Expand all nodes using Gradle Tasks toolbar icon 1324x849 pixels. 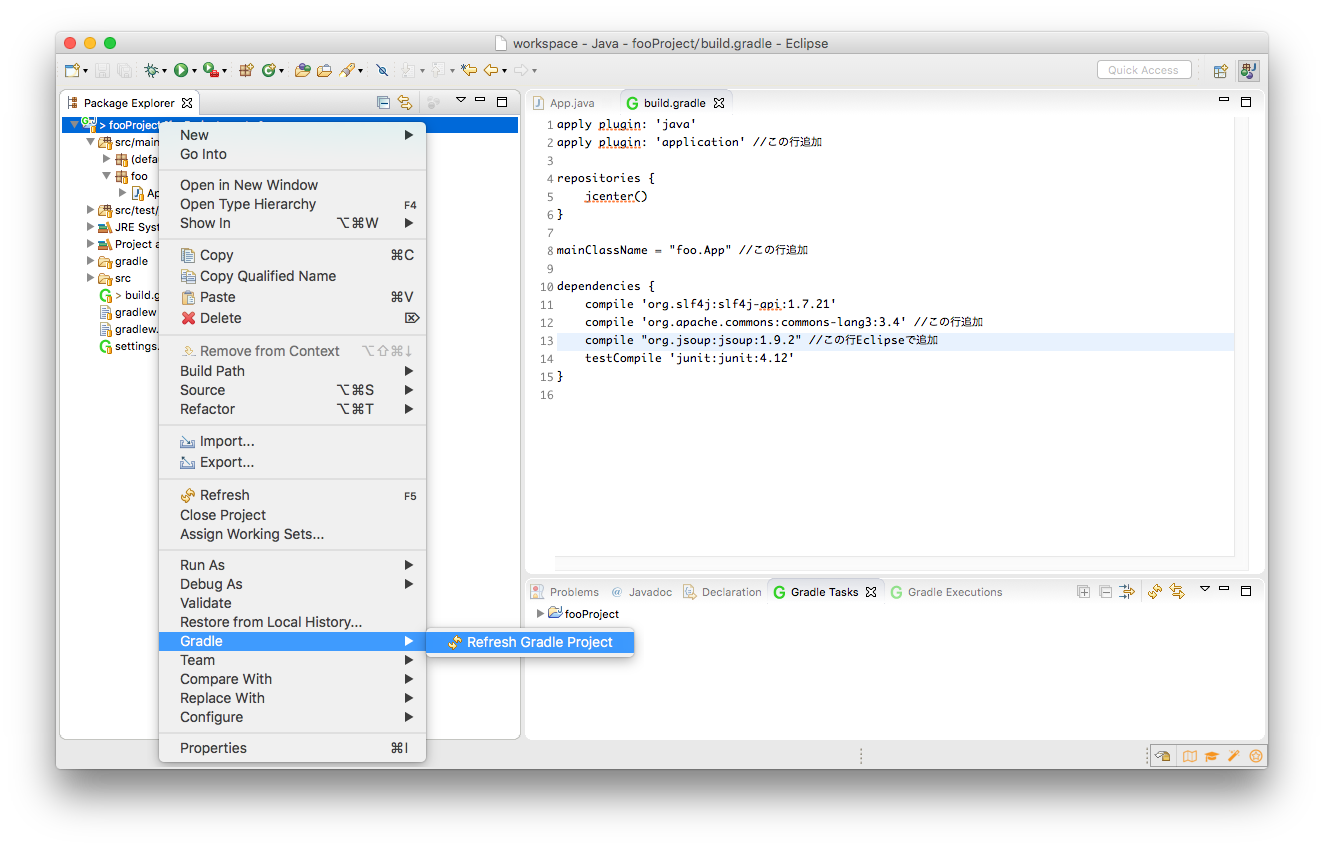pos(1084,592)
